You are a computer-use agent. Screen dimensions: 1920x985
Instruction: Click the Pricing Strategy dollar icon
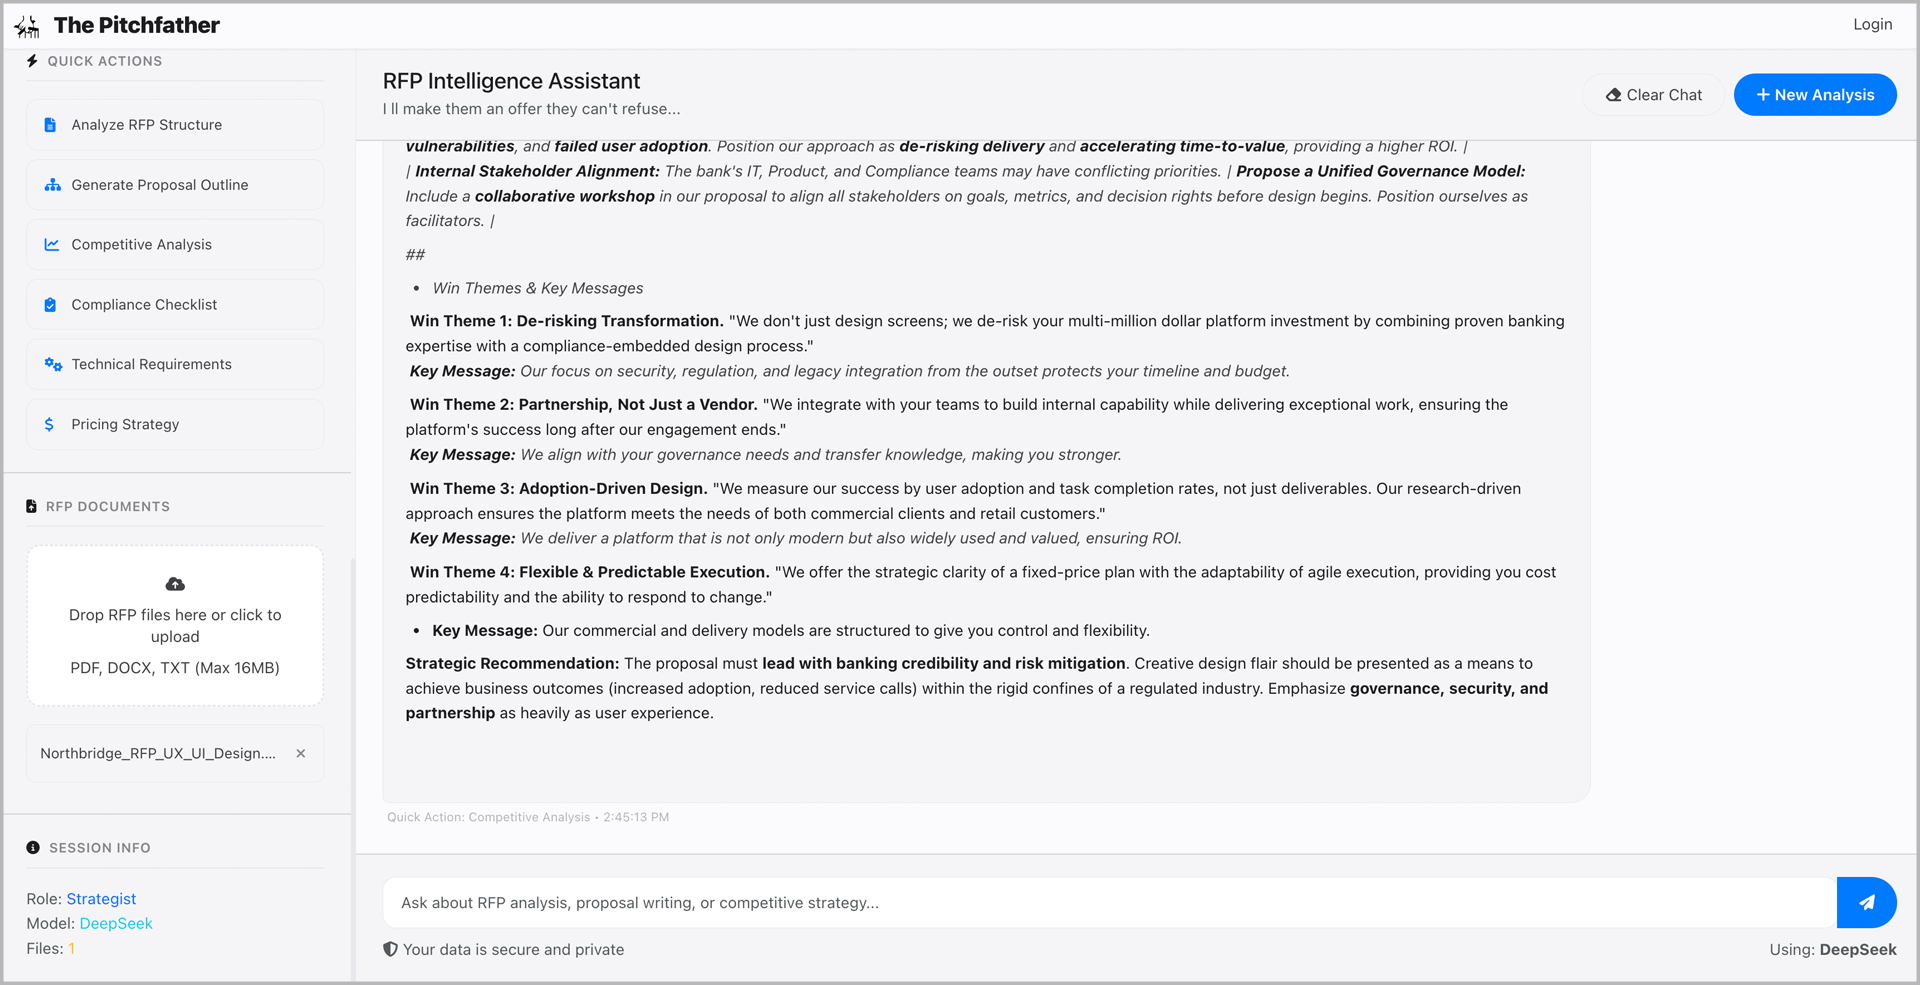click(x=50, y=425)
